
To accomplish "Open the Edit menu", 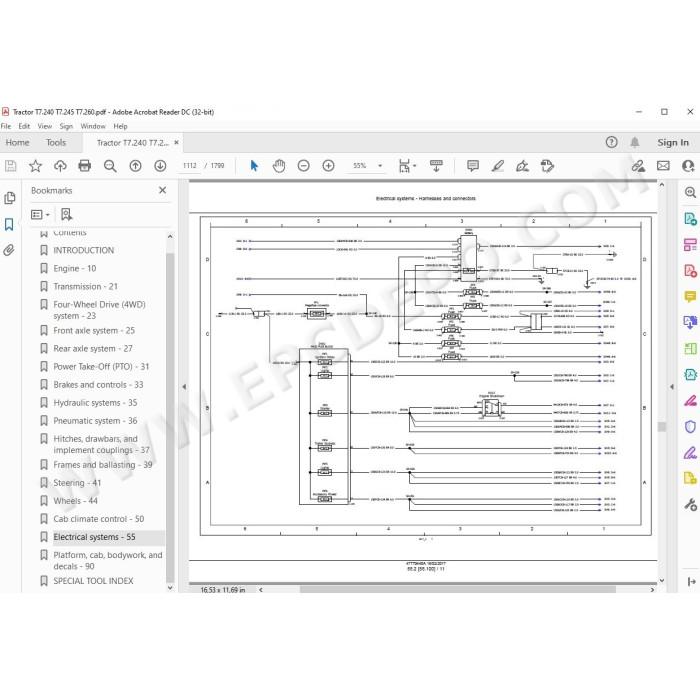I will pyautogui.click(x=24, y=126).
